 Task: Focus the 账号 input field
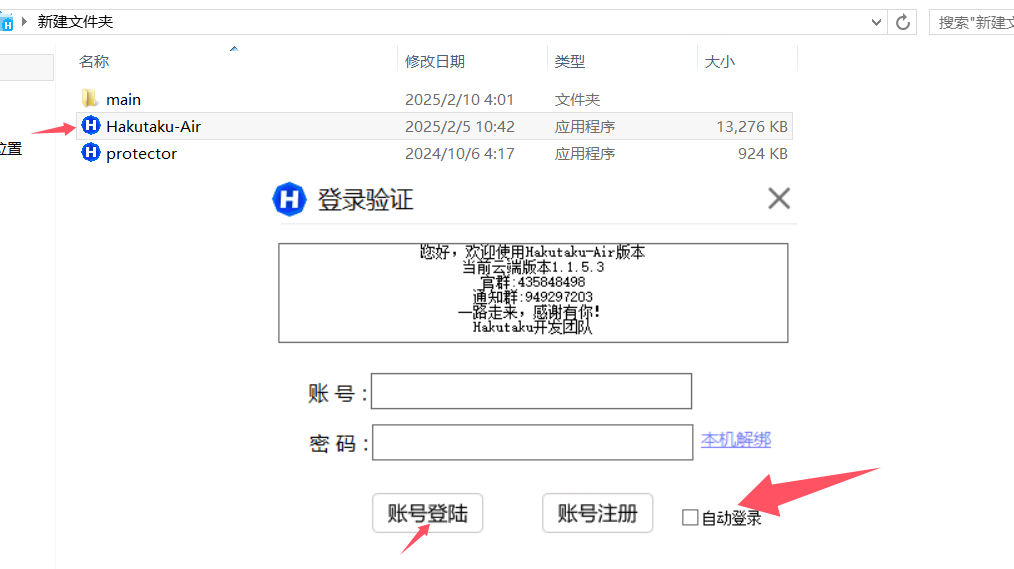pos(532,391)
